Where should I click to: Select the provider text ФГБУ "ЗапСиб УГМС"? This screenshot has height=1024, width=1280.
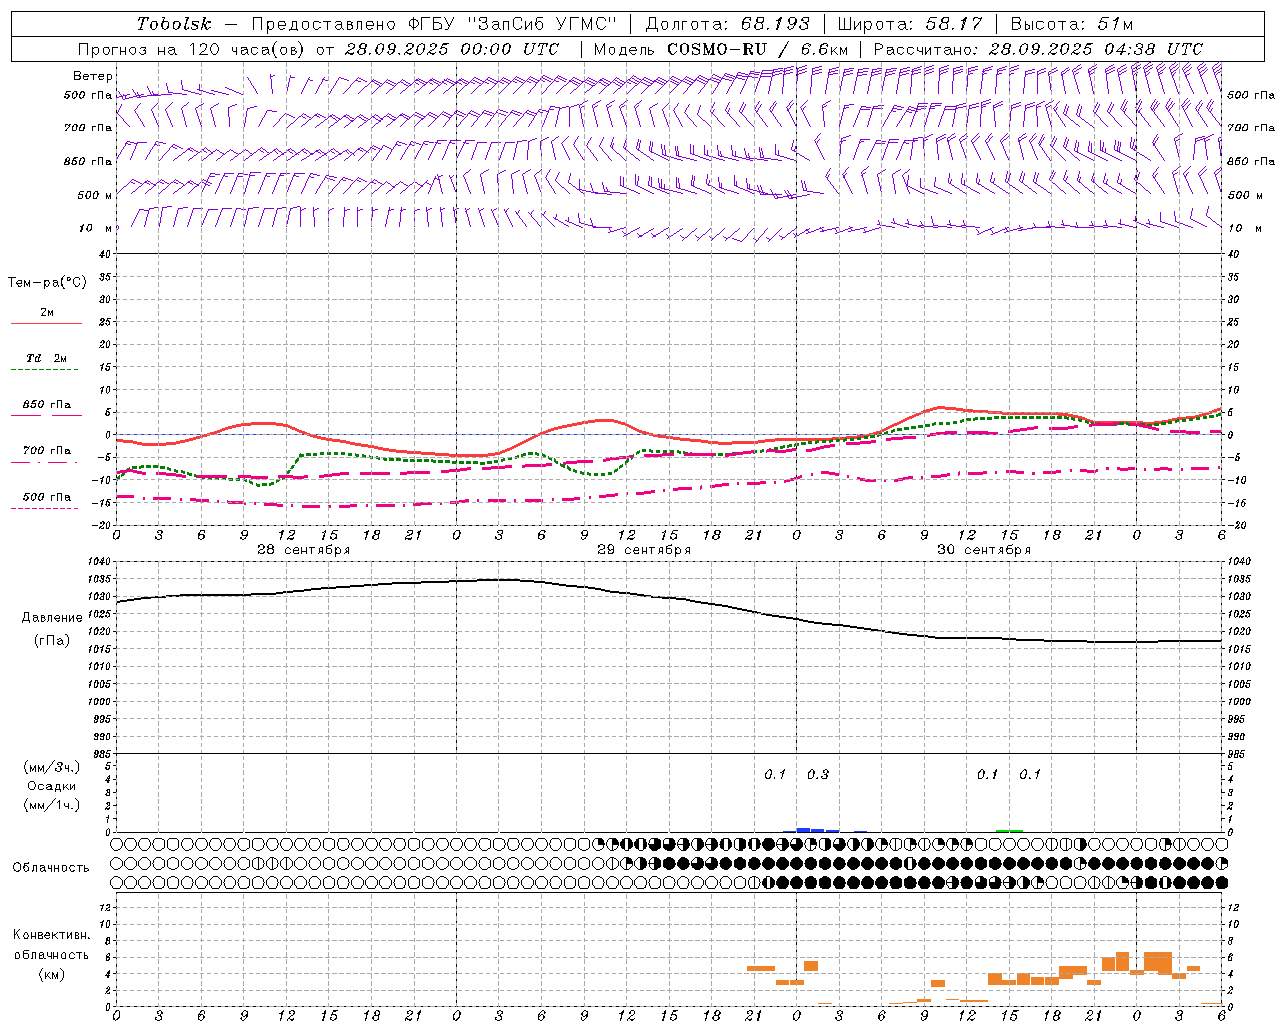point(513,24)
